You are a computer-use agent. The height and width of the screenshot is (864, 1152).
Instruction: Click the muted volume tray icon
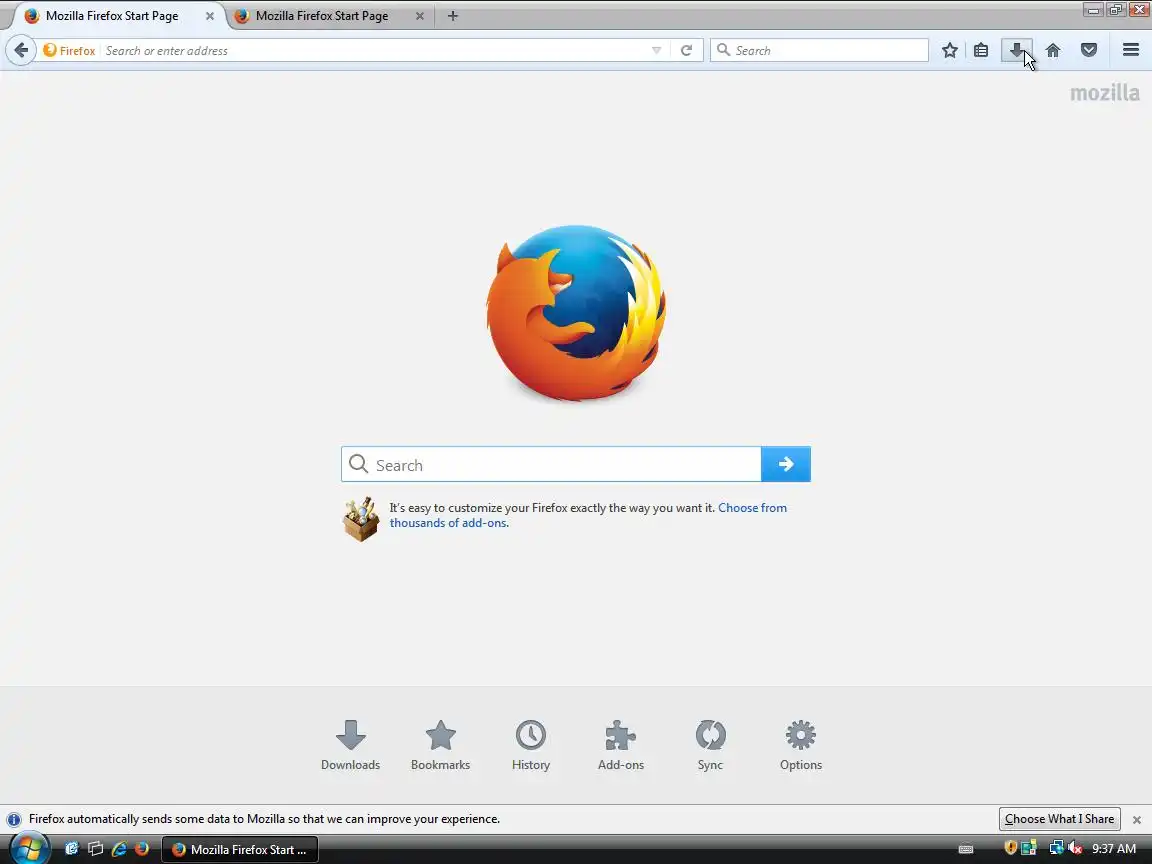(x=1075, y=849)
